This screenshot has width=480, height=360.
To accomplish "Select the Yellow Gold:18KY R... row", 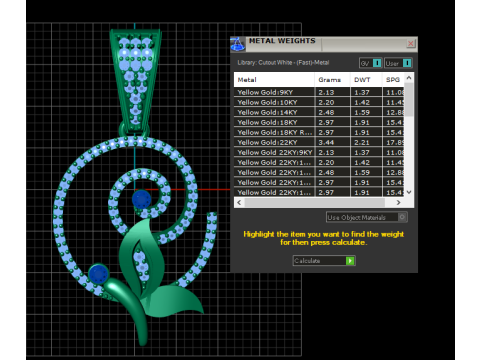I will pos(319,132).
